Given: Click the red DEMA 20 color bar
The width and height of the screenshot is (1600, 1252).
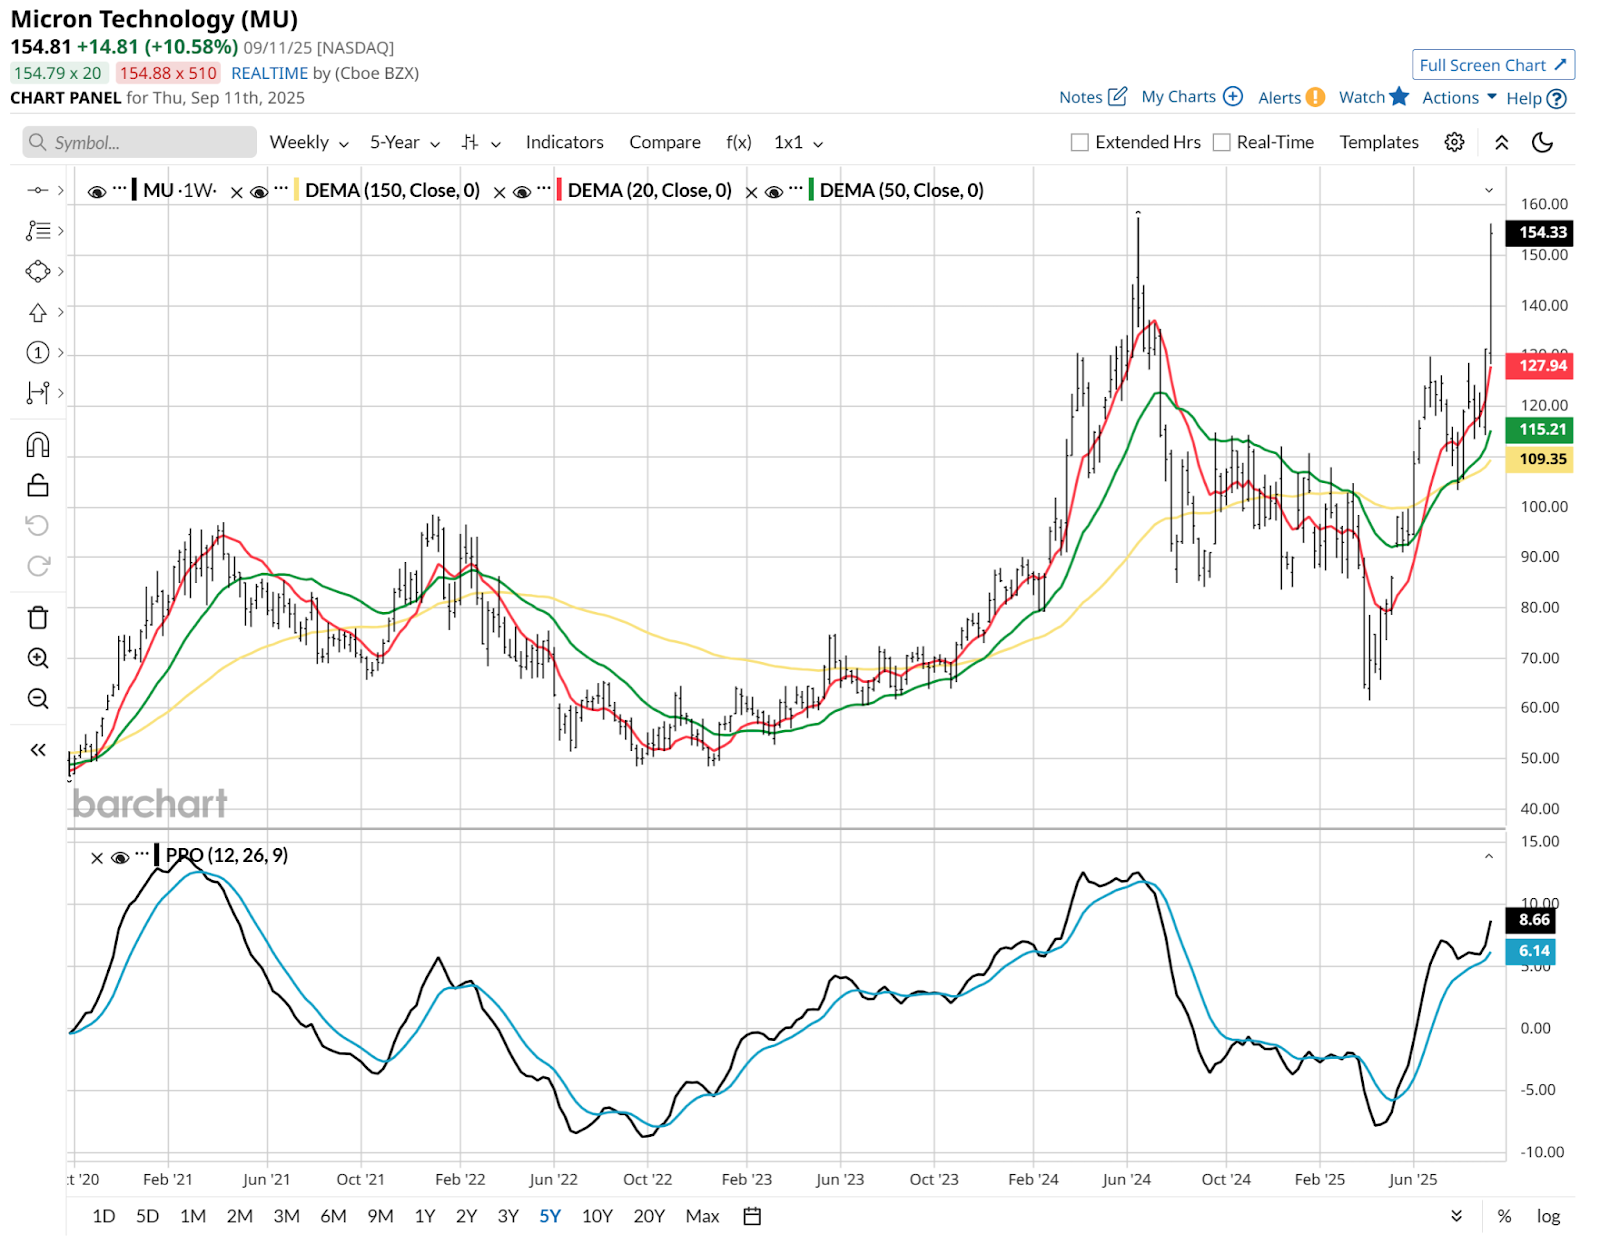Looking at the screenshot, I should (559, 190).
